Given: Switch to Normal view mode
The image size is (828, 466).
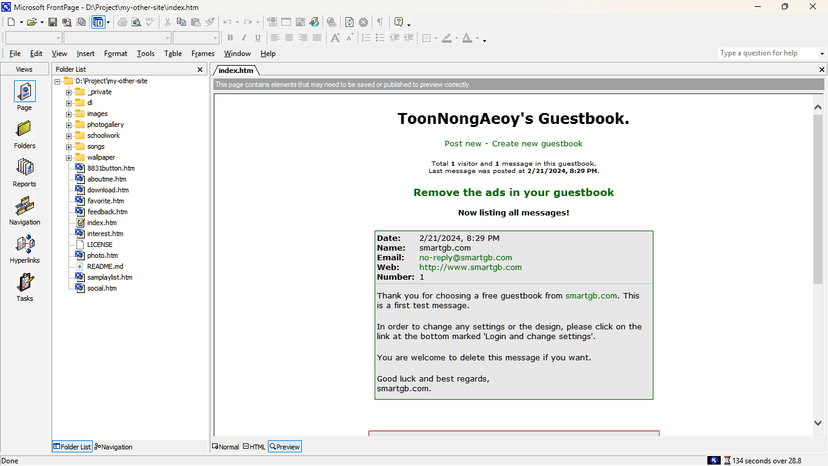Looking at the screenshot, I should coord(226,447).
